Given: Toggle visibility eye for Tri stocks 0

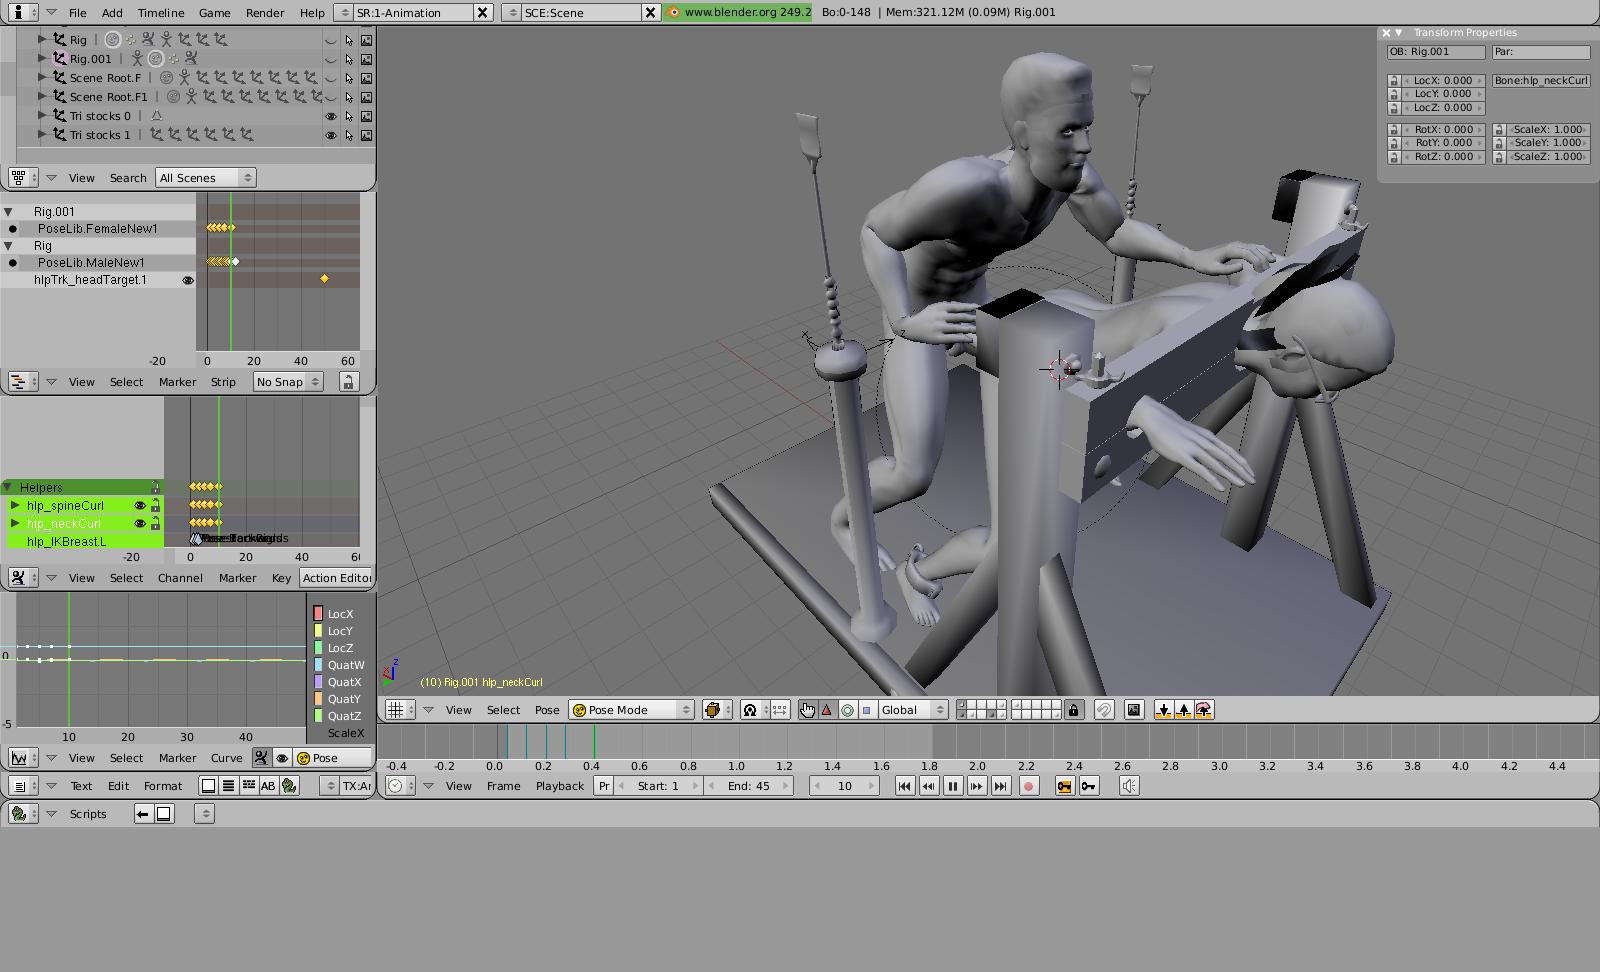Looking at the screenshot, I should click(x=331, y=116).
